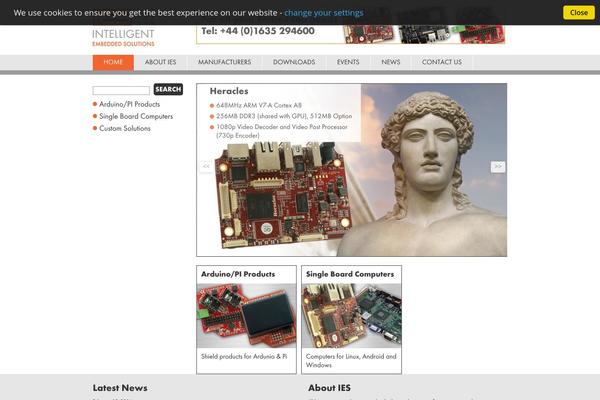This screenshot has height=400, width=600.
Task: Click the Latest News heading
Action: [120, 388]
